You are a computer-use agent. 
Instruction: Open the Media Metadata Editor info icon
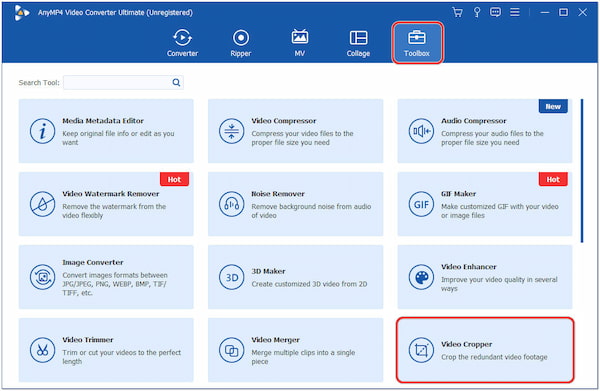point(42,131)
